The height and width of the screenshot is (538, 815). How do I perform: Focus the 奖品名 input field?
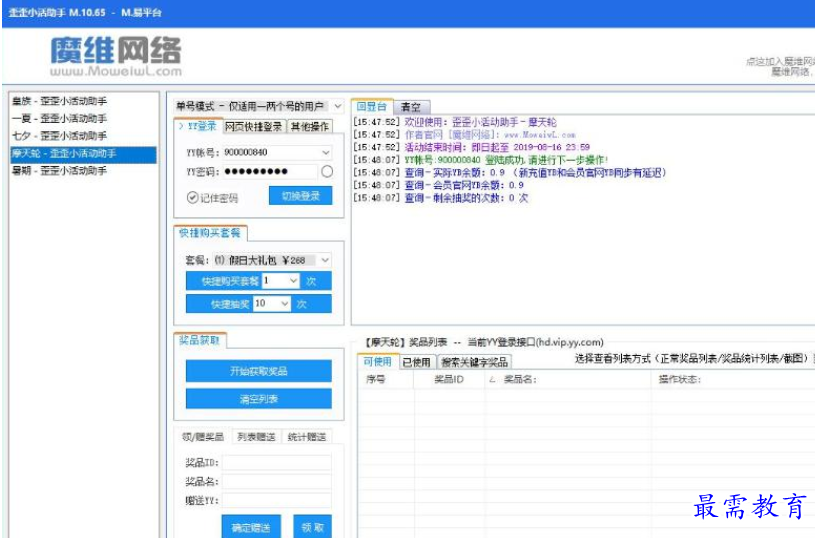pyautogui.click(x=277, y=481)
